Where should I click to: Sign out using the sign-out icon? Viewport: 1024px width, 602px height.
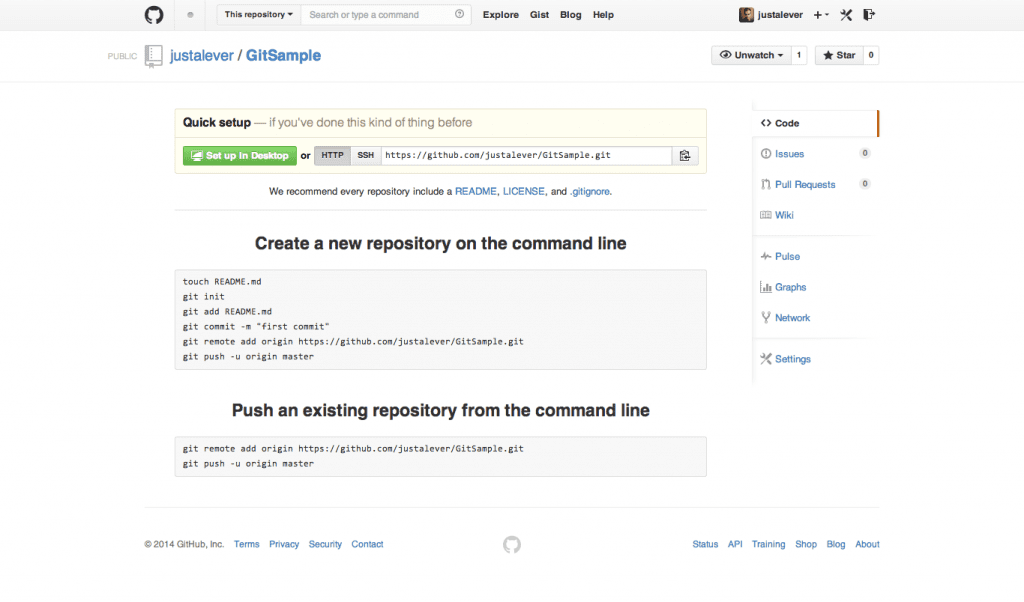(869, 14)
